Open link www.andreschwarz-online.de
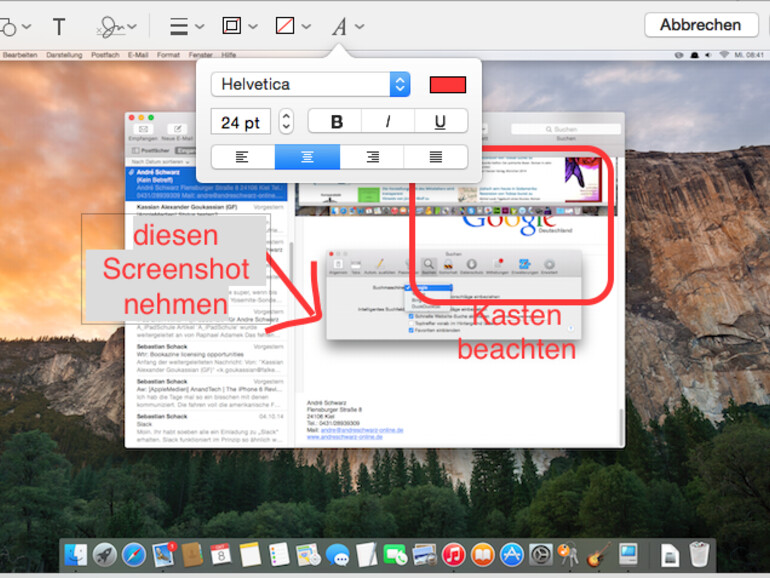 [344, 437]
